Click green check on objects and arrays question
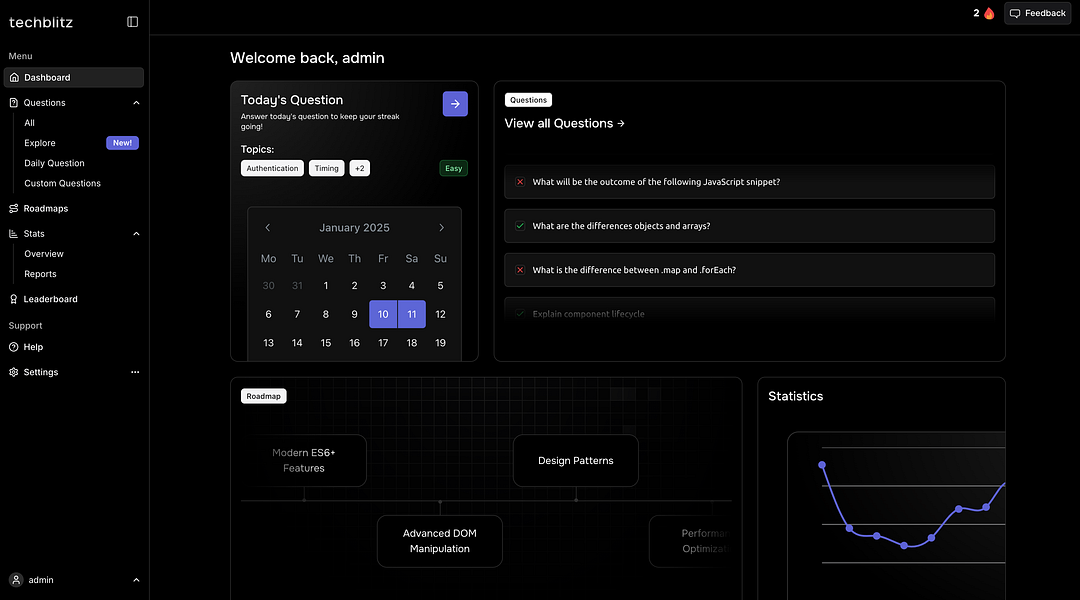Screen dimensions: 1080x600 click(x=520, y=226)
